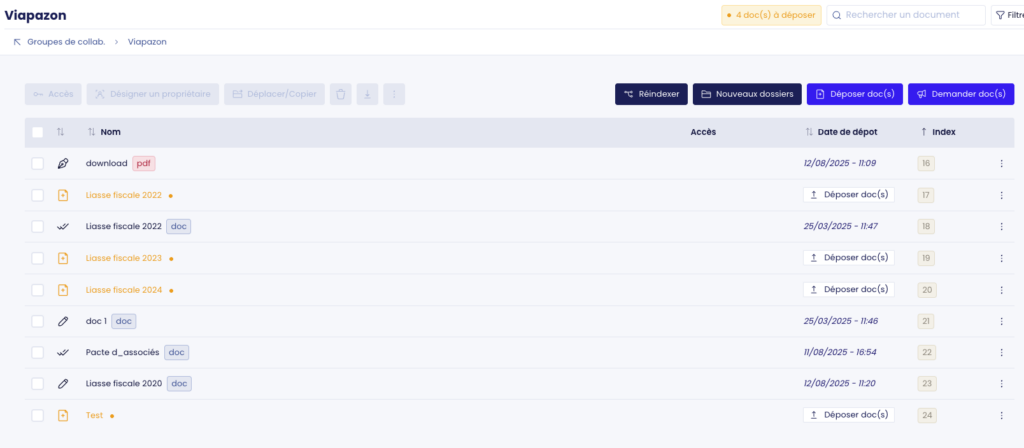The height and width of the screenshot is (448, 1024).
Task: Open three-dot menu for Pacte d_associés row
Action: point(1001,353)
